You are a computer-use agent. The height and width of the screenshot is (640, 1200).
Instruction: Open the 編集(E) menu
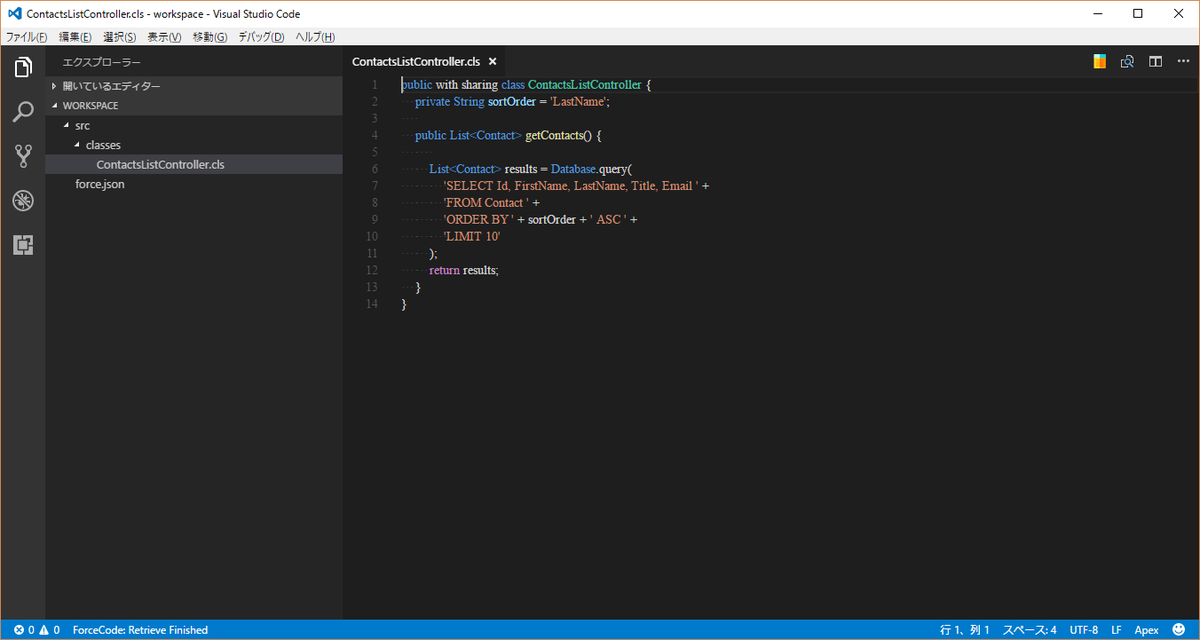(x=75, y=37)
